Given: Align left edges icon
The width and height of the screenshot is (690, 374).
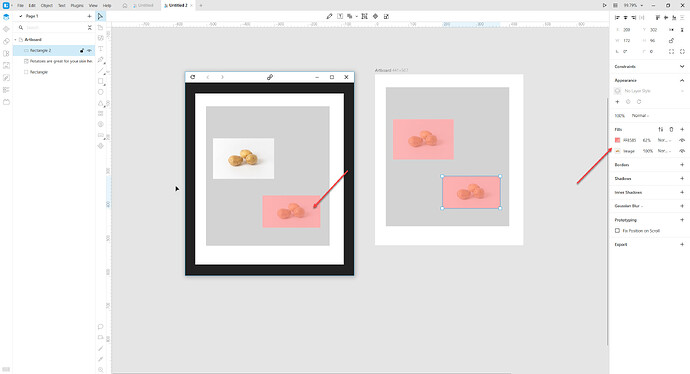Looking at the screenshot, I should pos(617,18).
